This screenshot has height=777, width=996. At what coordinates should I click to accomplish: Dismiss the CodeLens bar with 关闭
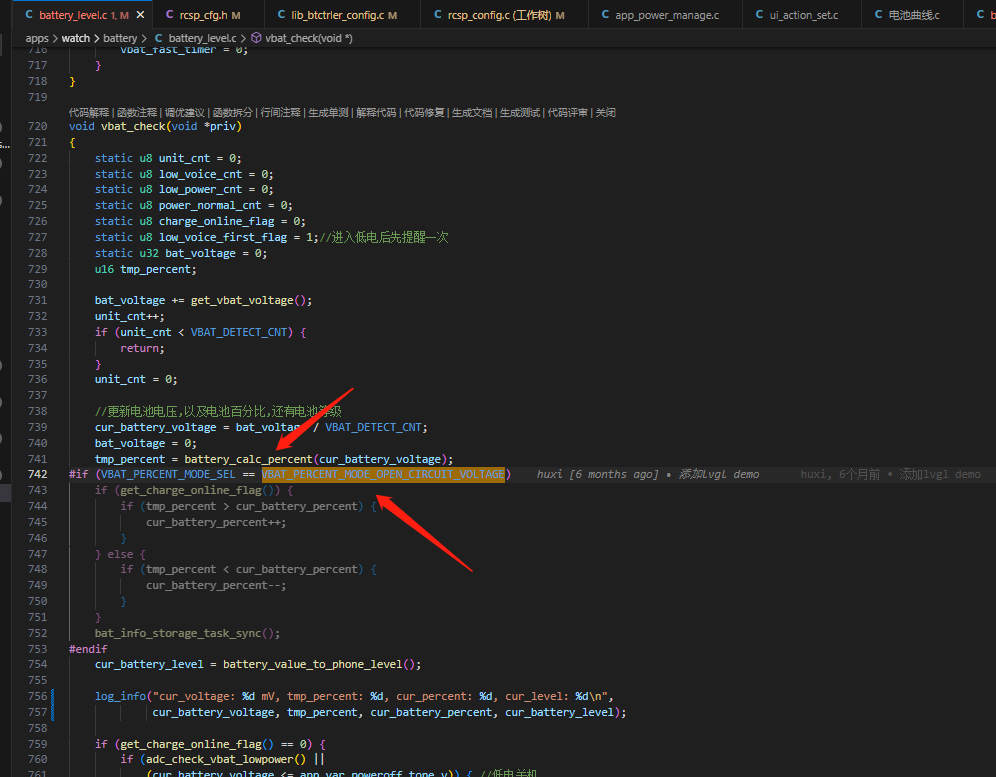tap(605, 112)
